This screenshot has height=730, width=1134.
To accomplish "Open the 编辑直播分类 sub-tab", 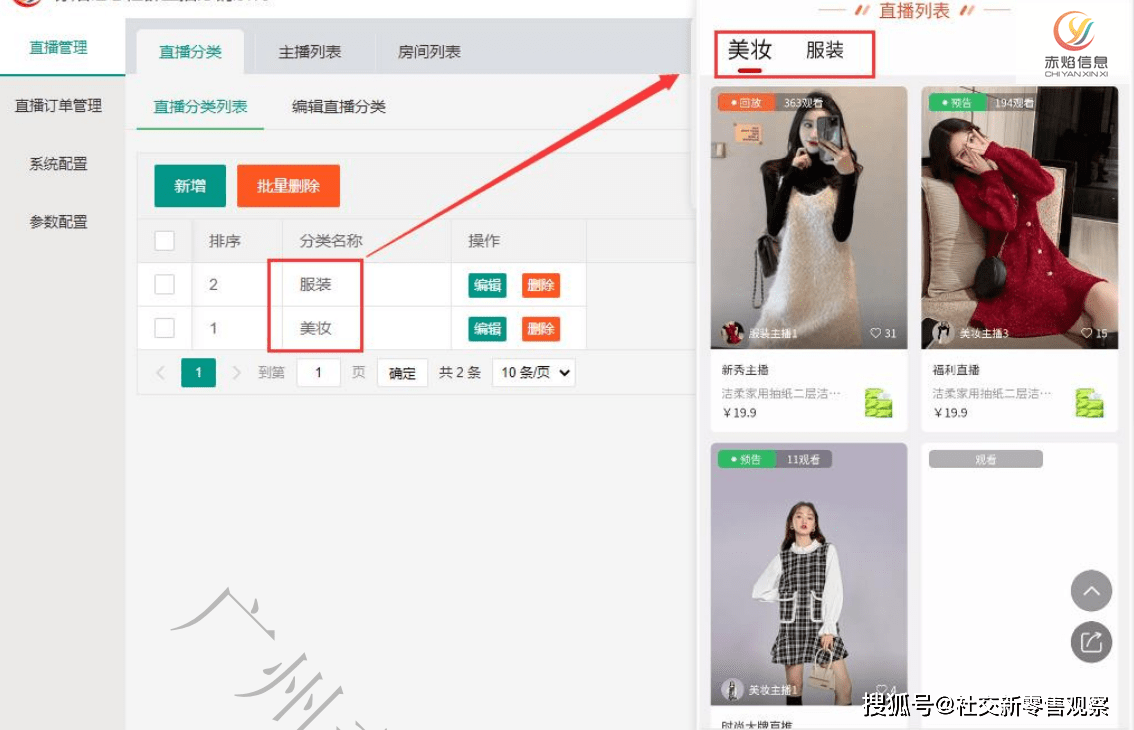I will tap(338, 107).
